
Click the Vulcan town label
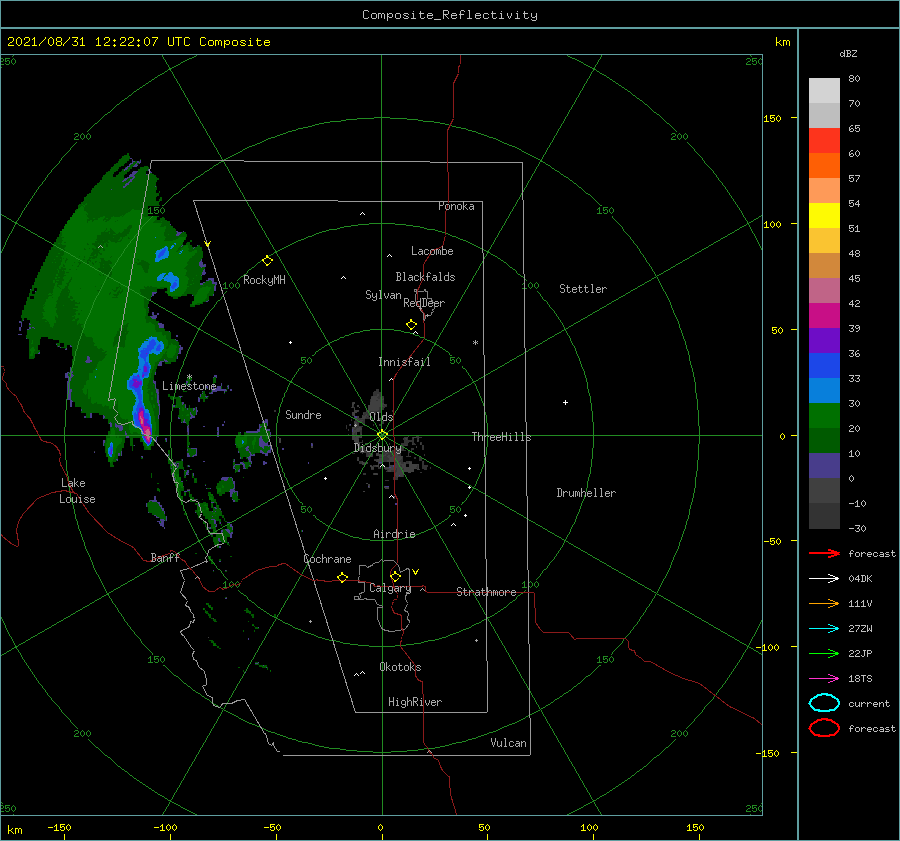[x=508, y=743]
